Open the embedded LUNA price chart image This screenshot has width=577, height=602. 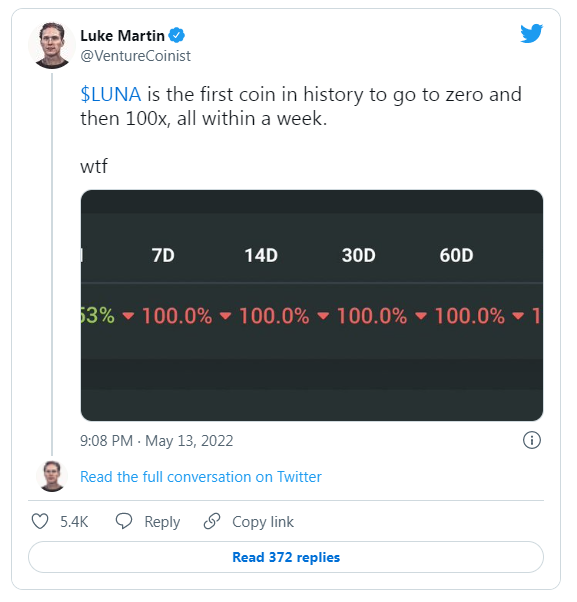coord(312,305)
